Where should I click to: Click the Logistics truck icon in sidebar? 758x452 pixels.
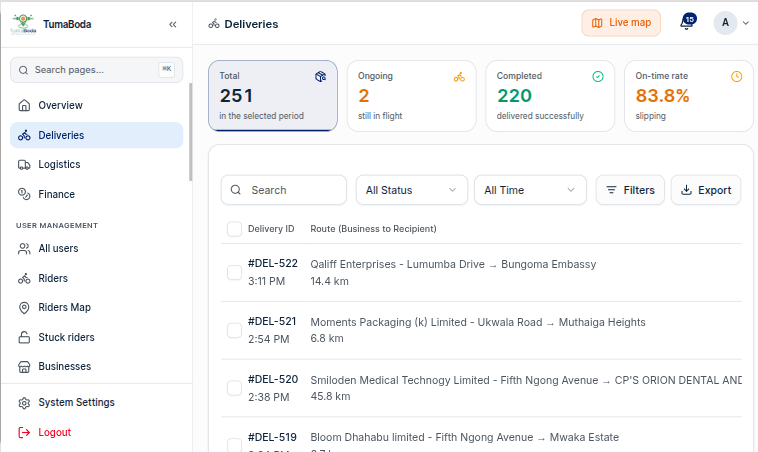(24, 165)
